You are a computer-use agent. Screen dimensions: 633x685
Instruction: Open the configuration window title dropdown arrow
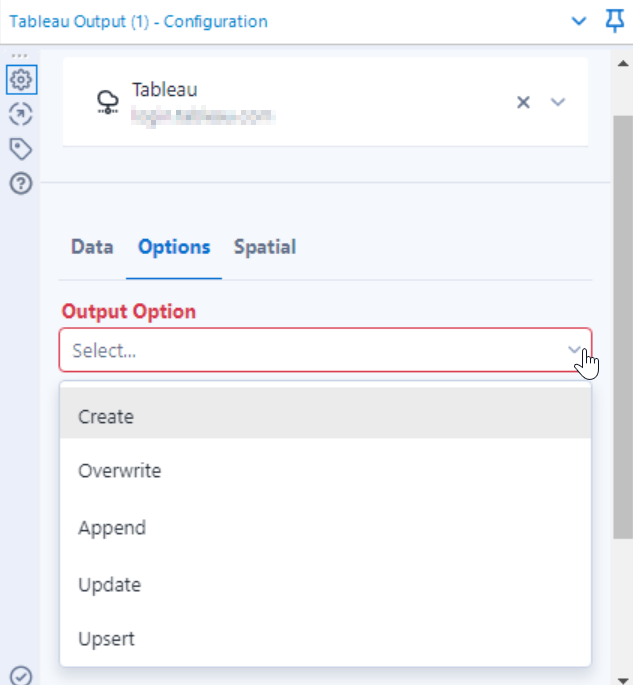[x=579, y=21]
